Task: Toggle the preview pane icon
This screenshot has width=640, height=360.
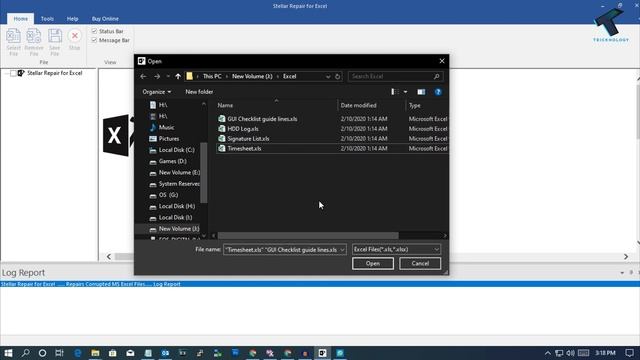Action: pyautogui.click(x=421, y=92)
